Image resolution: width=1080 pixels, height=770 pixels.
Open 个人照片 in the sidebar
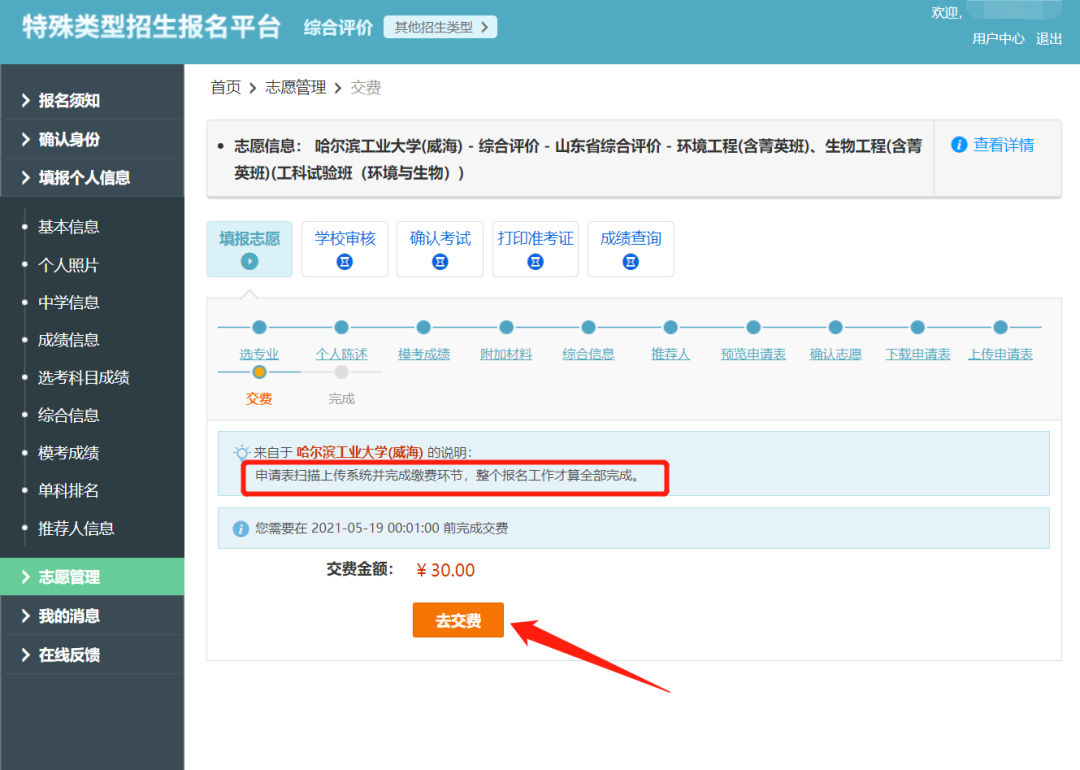click(x=68, y=264)
